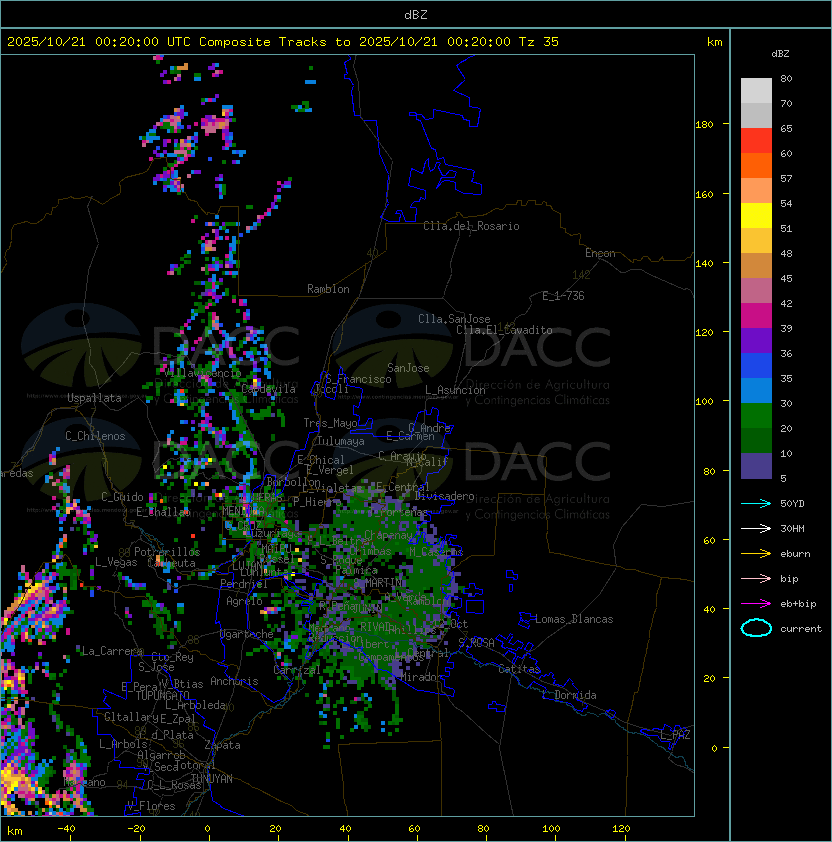Click the 'C_Chilenos' map label
The height and width of the screenshot is (842, 832).
tap(95, 436)
